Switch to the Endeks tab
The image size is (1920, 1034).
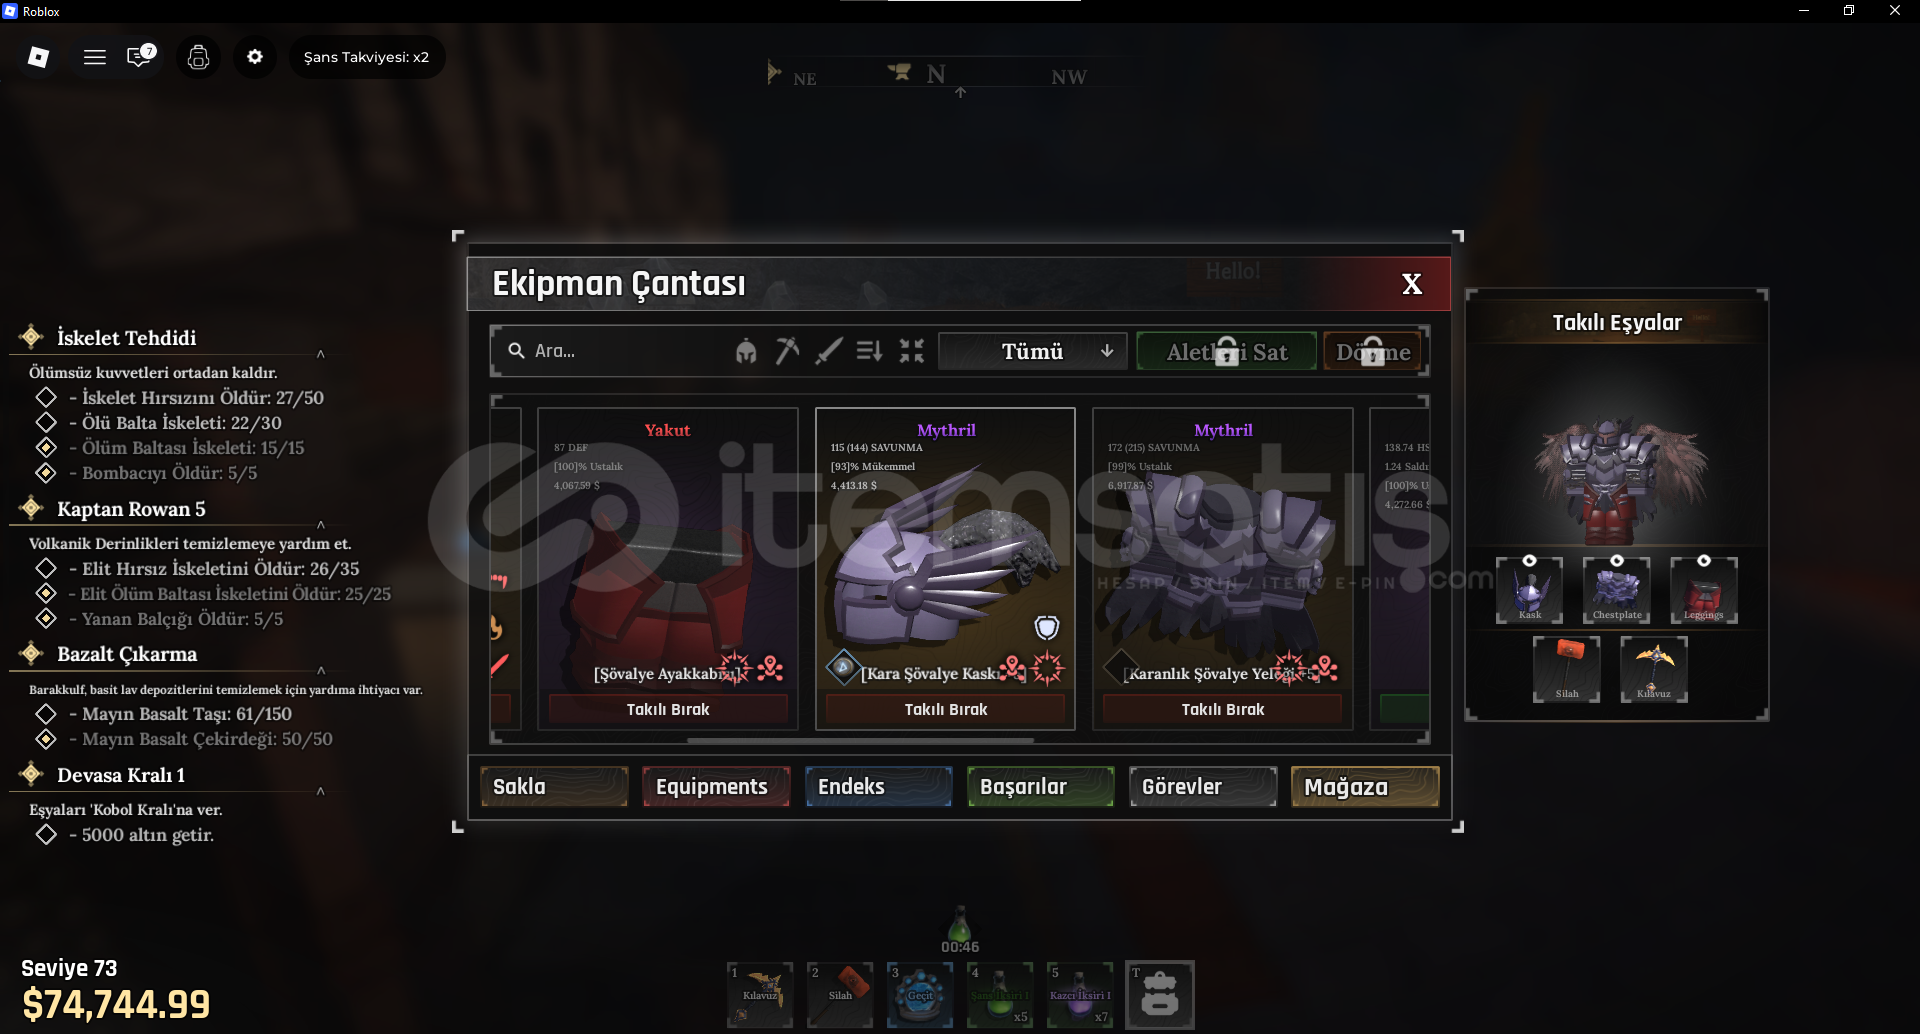point(879,787)
